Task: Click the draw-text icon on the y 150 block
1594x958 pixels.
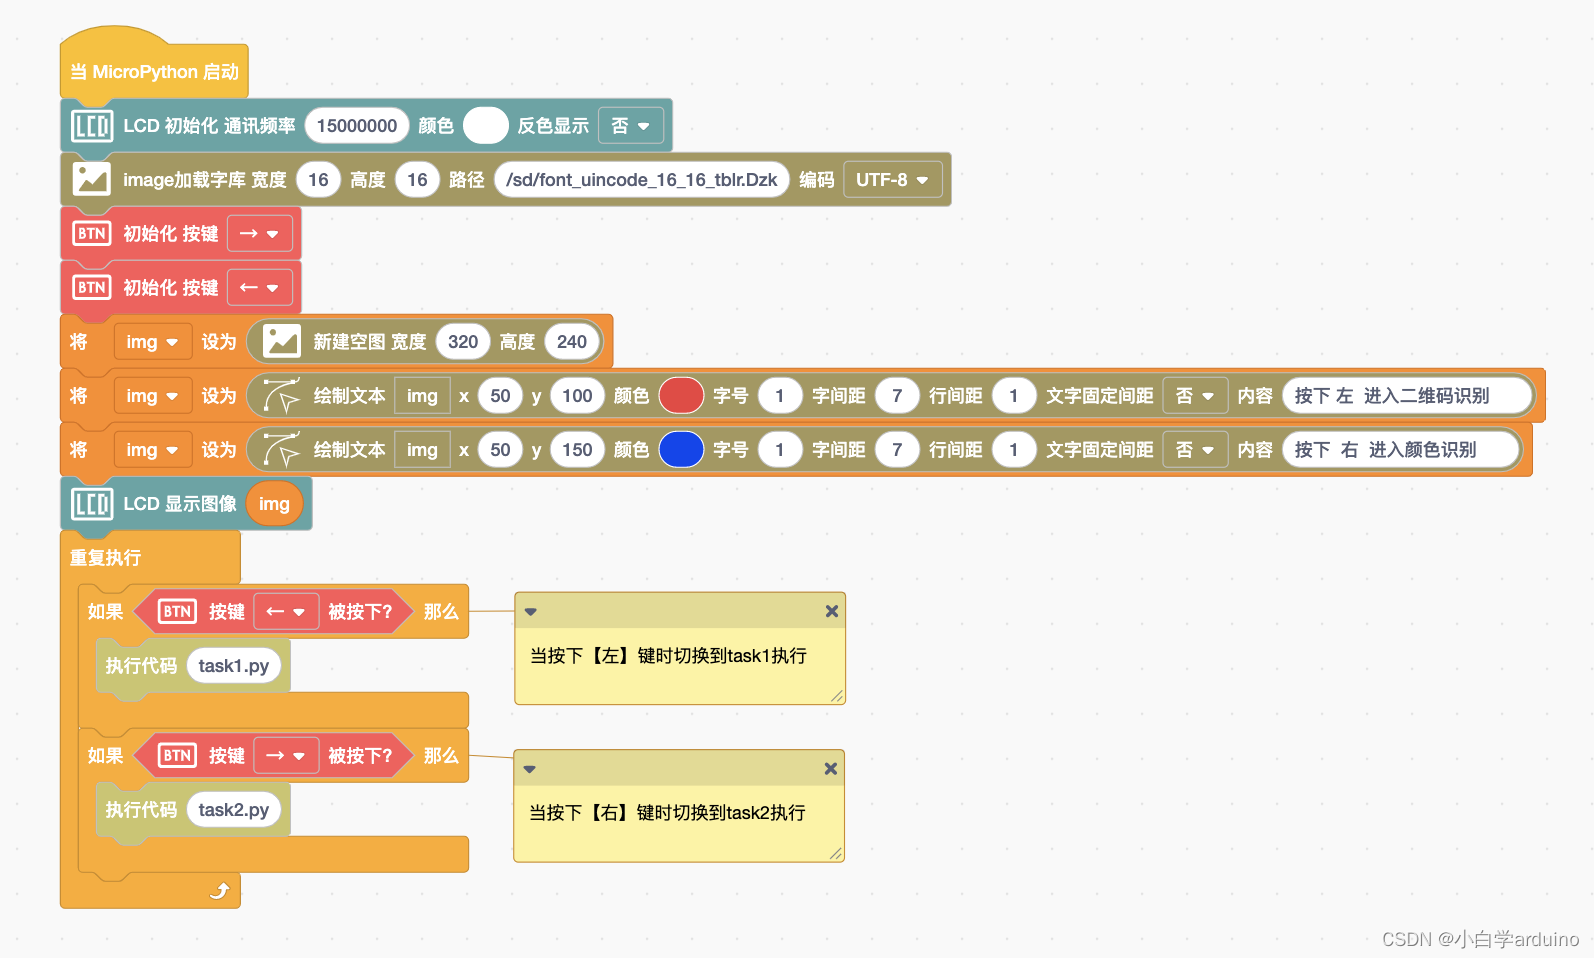Action: (x=281, y=450)
